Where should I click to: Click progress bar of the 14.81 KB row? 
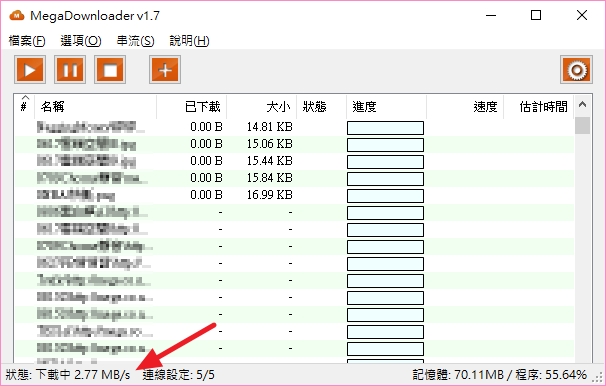coord(385,128)
